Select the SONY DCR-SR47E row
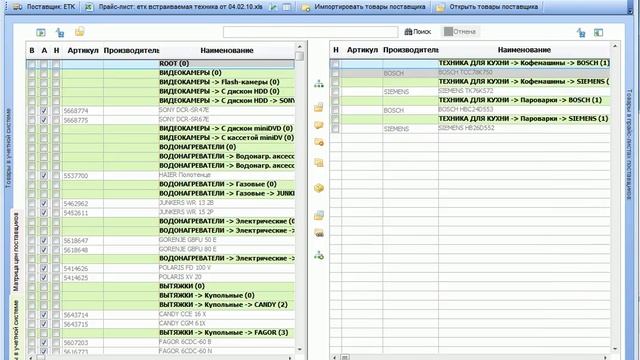640x360 pixels. coord(160,110)
